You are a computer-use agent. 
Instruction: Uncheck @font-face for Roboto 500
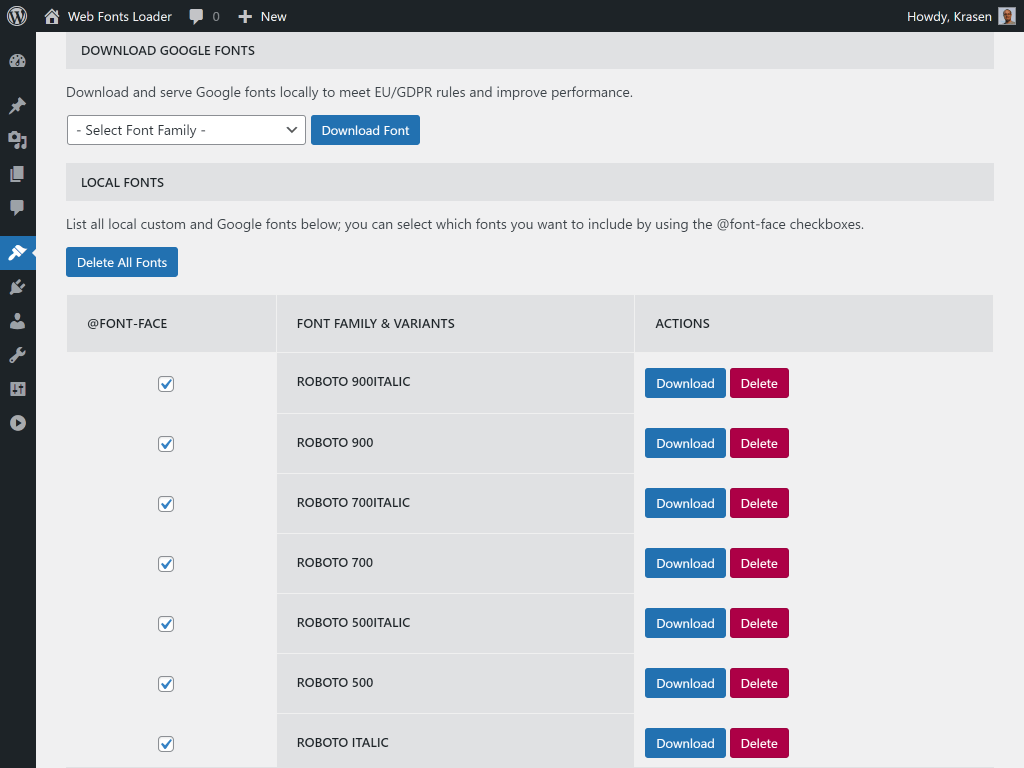(x=166, y=684)
